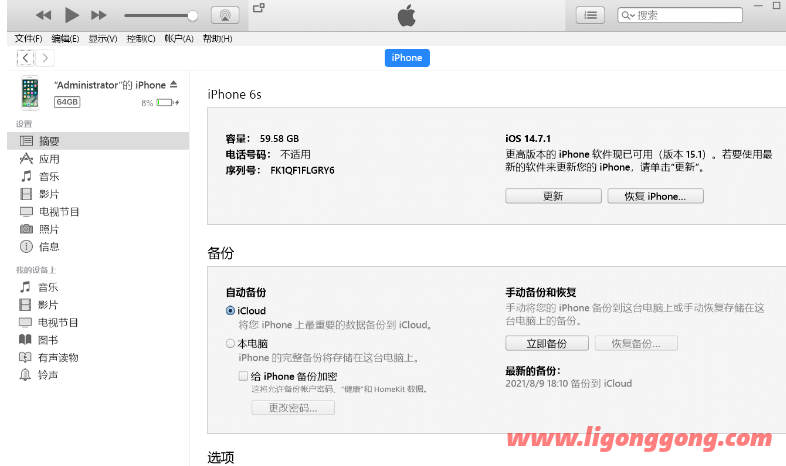This screenshot has height=466, width=786.
Task: Click the fast forward next button
Action: click(x=99, y=15)
